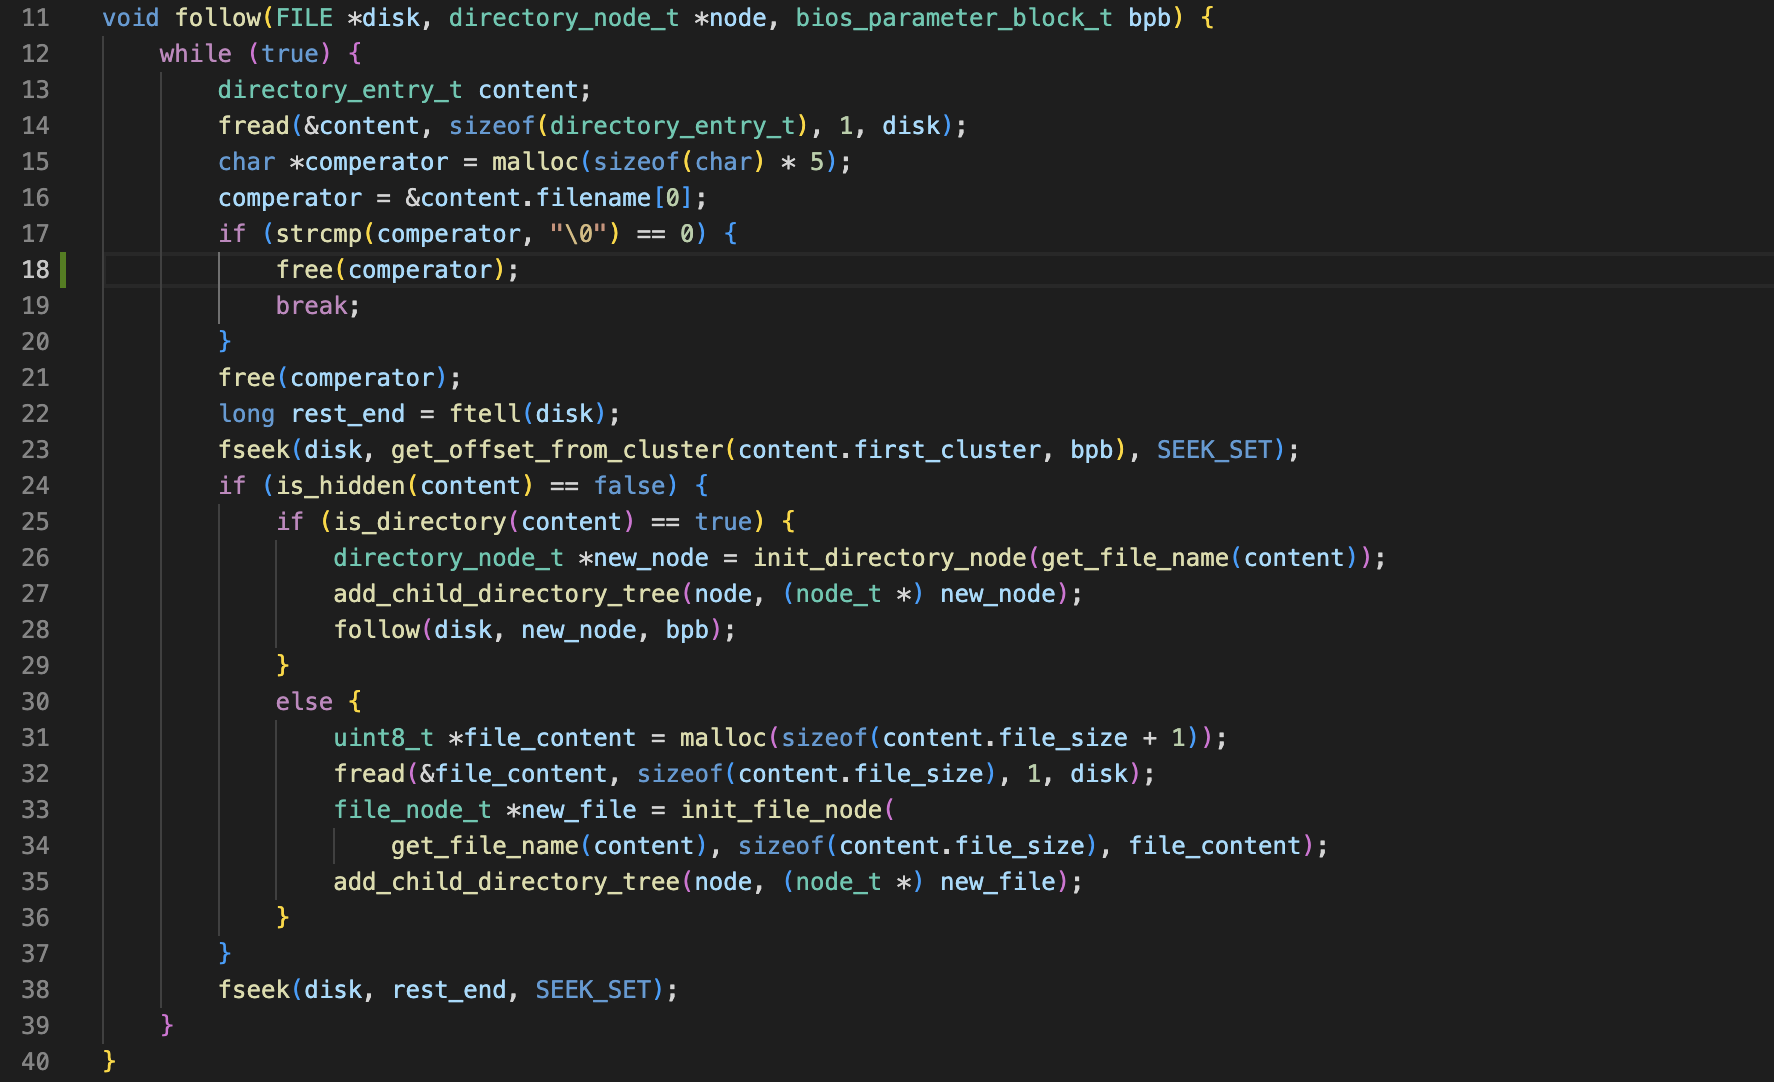
Task: Click SEEK_SET constant on line 38
Action: (593, 990)
